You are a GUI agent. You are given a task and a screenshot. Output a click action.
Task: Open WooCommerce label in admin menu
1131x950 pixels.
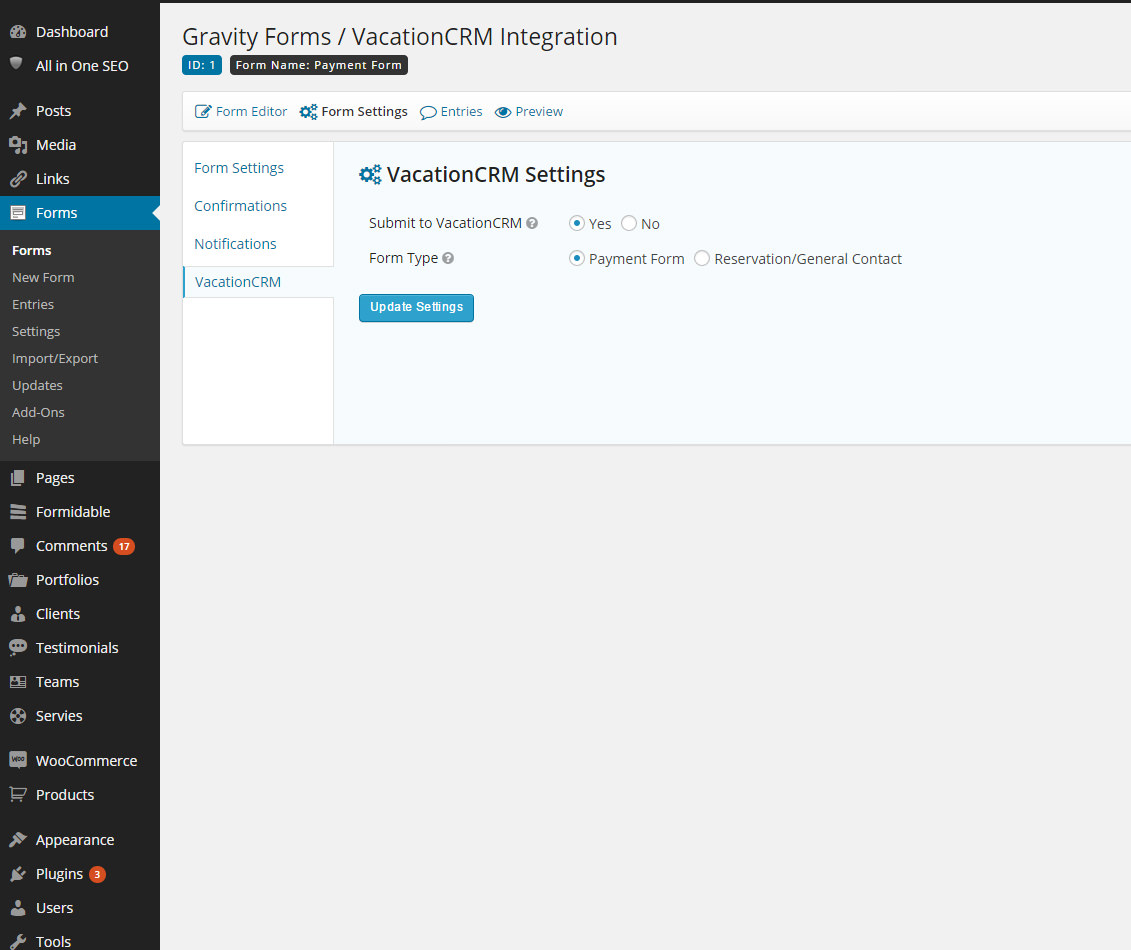[x=87, y=761]
